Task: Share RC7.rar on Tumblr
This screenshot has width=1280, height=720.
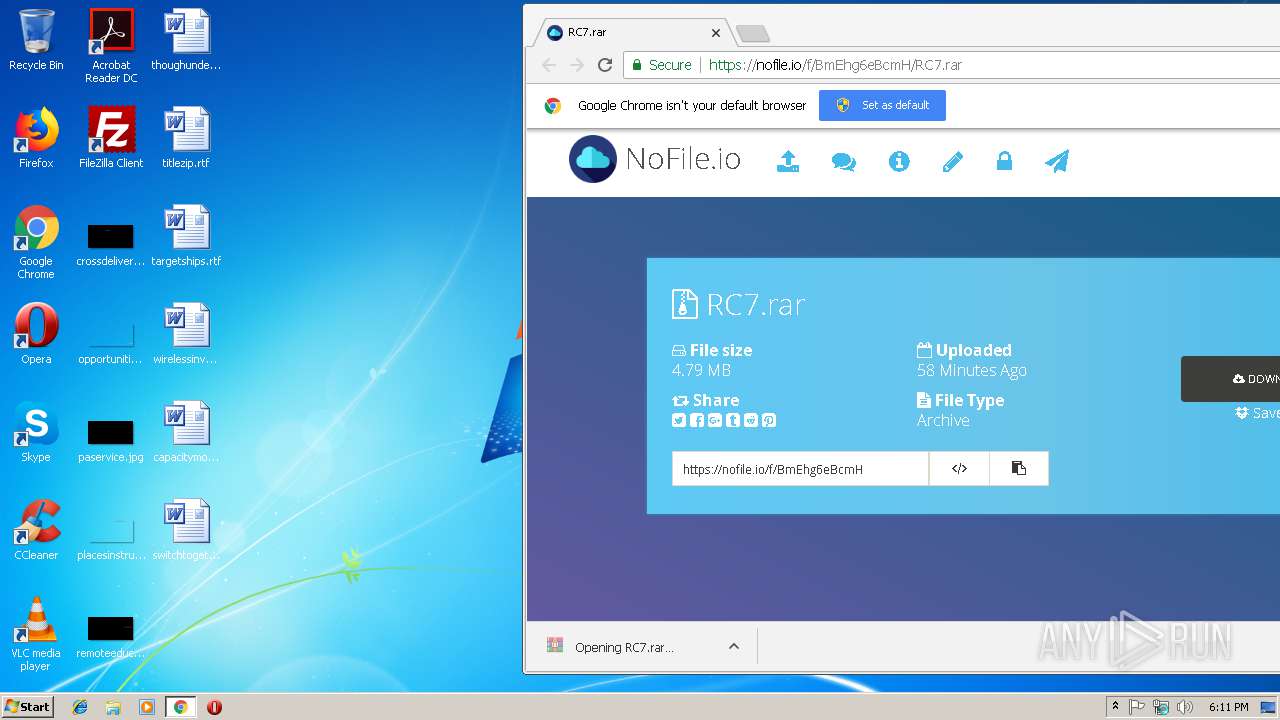Action: [733, 421]
